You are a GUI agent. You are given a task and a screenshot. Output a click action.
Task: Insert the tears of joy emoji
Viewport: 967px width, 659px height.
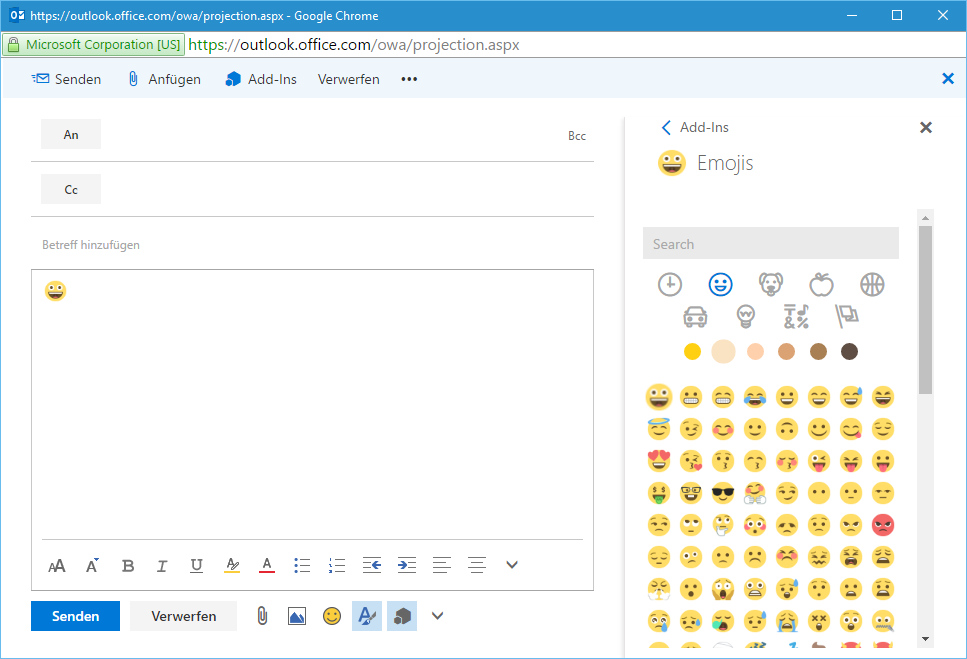point(755,397)
